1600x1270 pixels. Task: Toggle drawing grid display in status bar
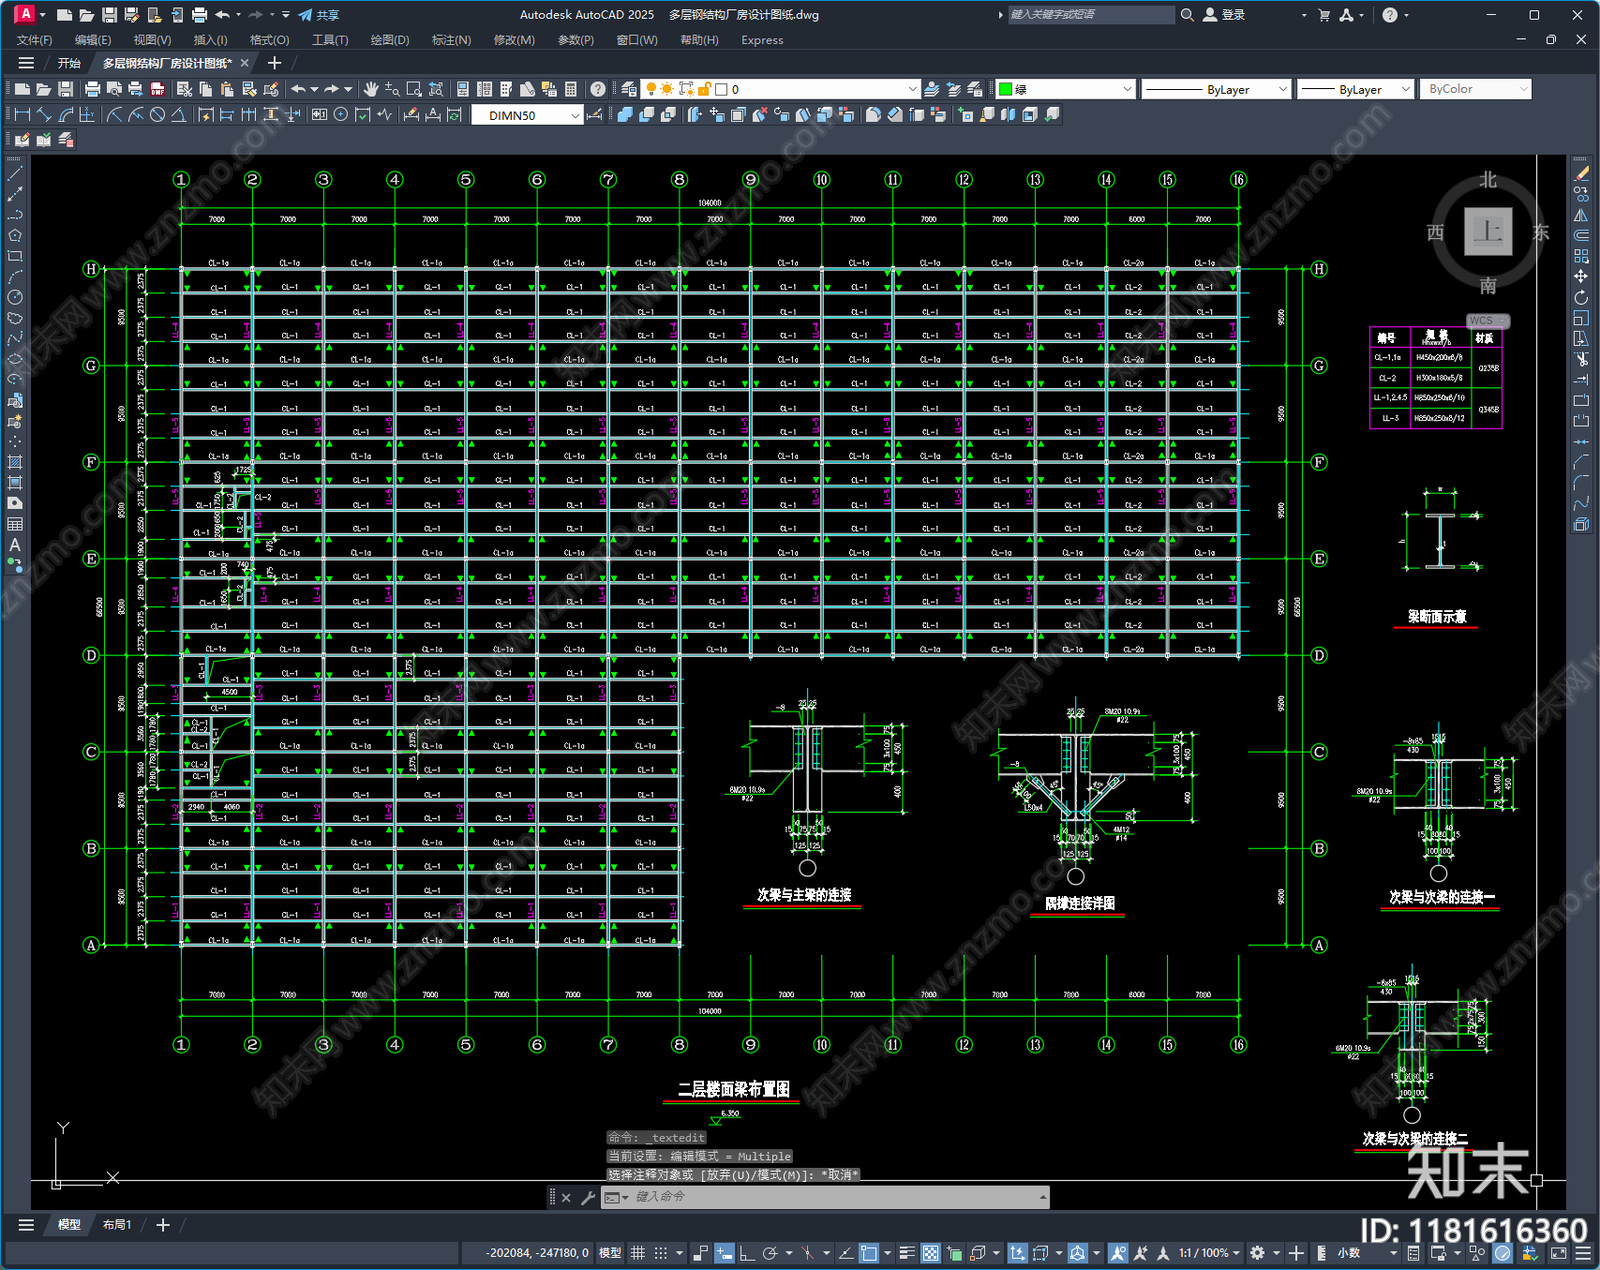(x=637, y=1253)
